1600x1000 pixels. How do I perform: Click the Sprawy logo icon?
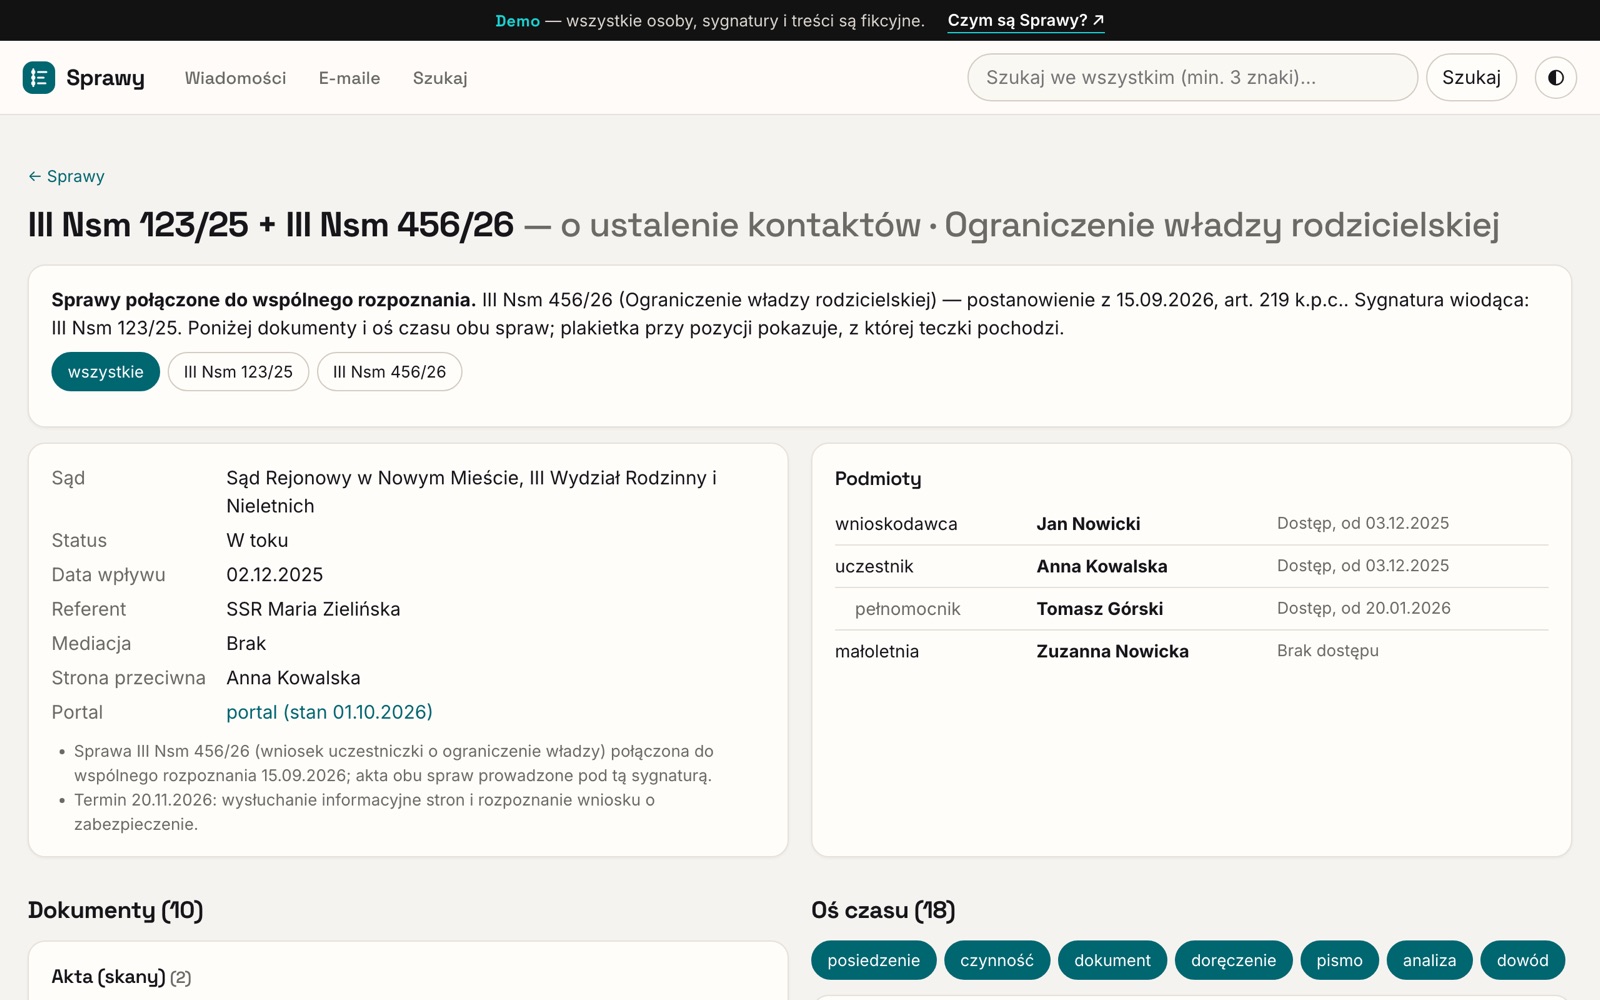click(39, 77)
